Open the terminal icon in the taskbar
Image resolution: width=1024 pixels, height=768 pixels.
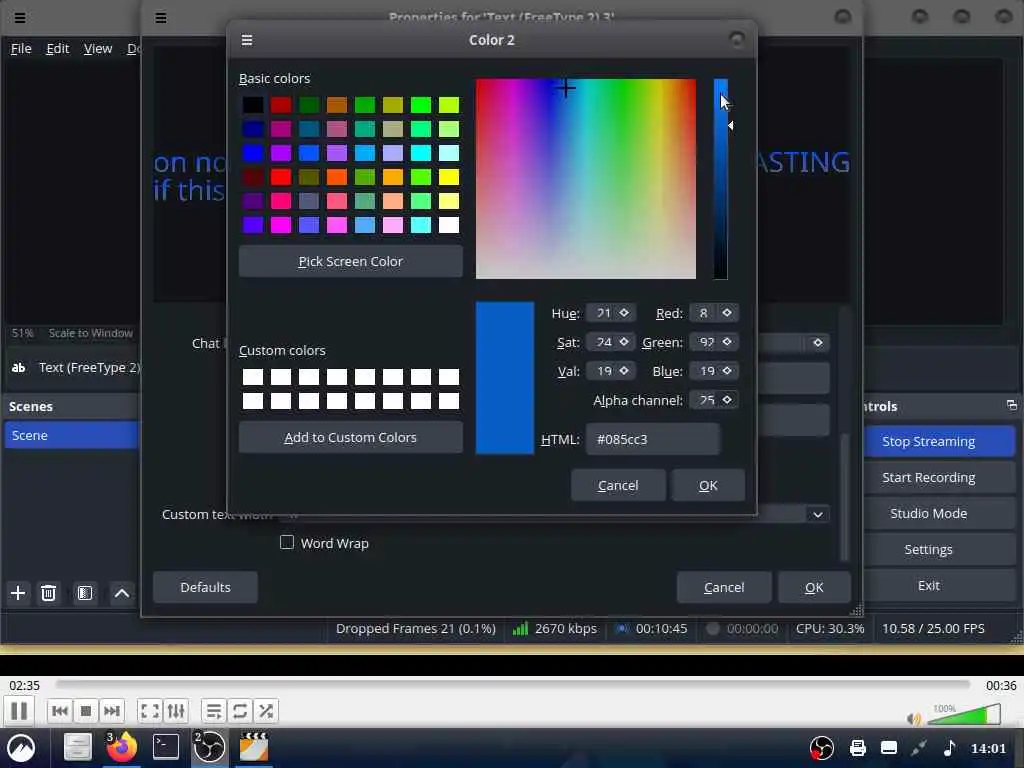point(166,747)
